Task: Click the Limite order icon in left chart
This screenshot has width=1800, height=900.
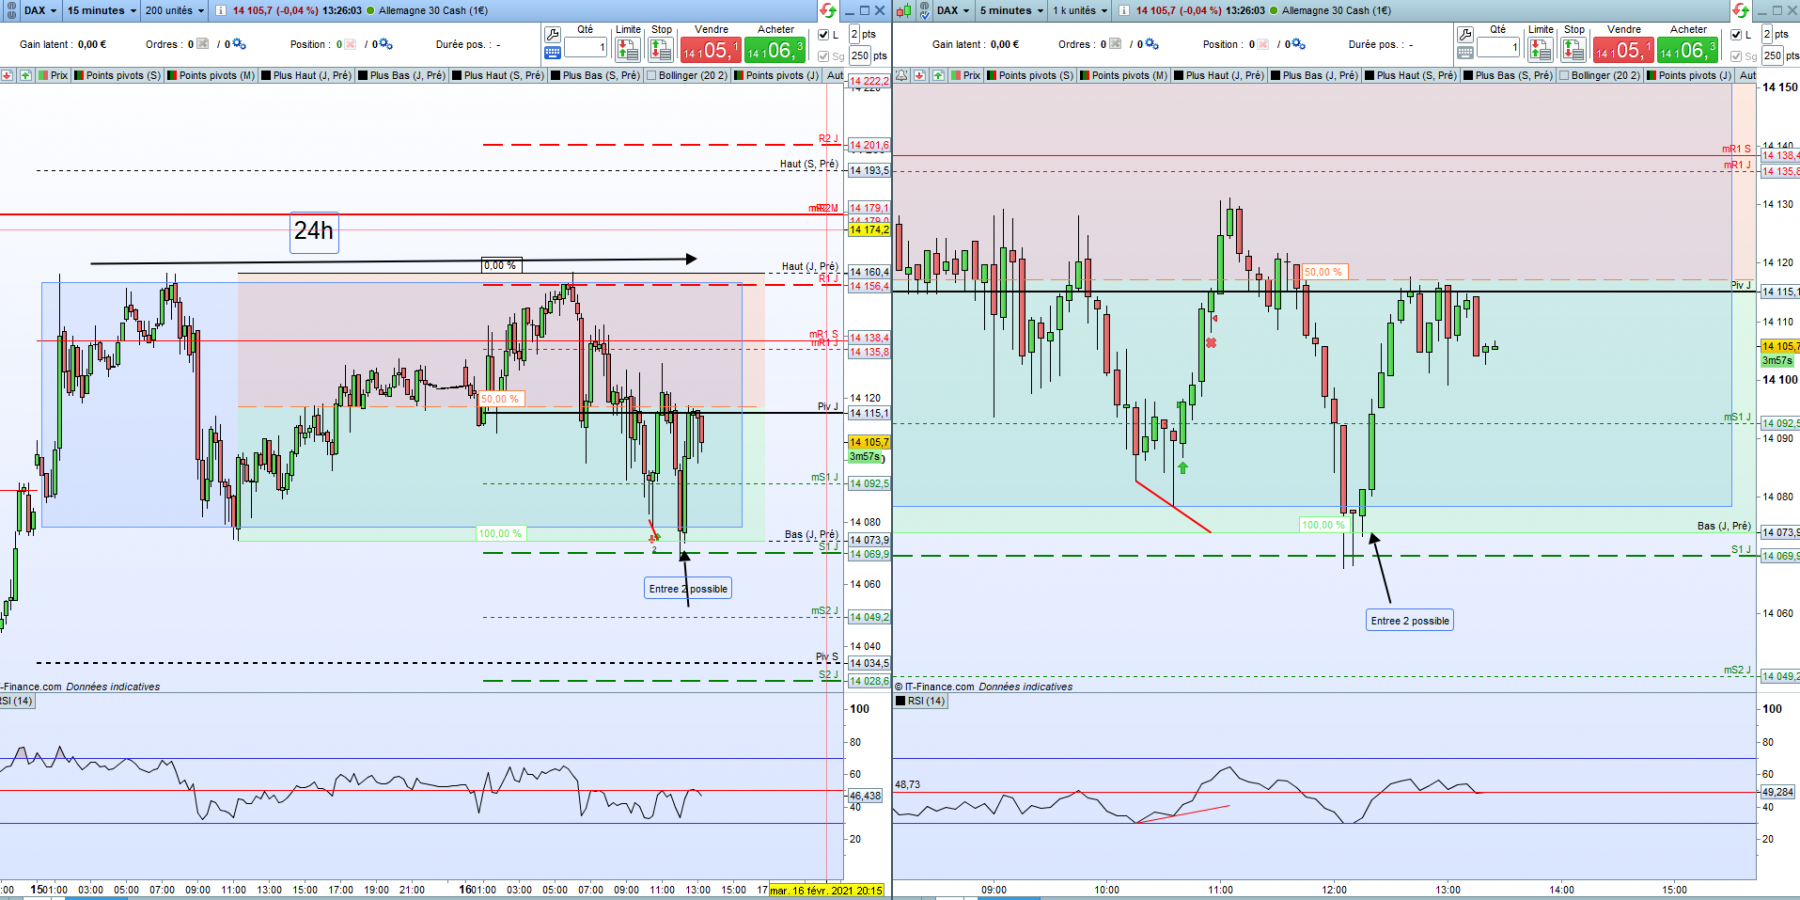Action: 628,49
